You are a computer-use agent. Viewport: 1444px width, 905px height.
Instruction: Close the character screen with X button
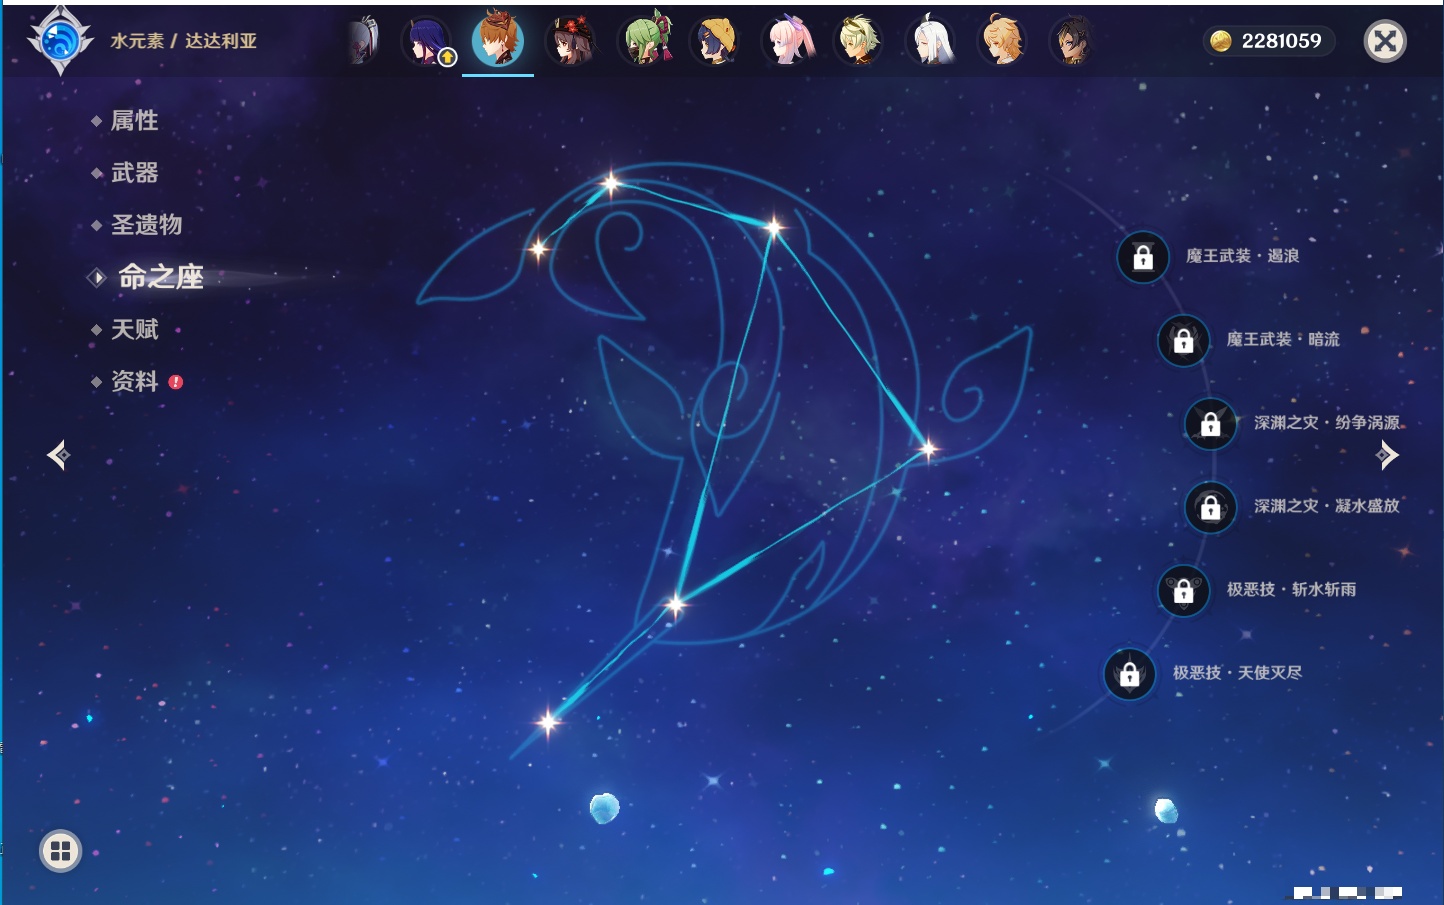click(1385, 41)
